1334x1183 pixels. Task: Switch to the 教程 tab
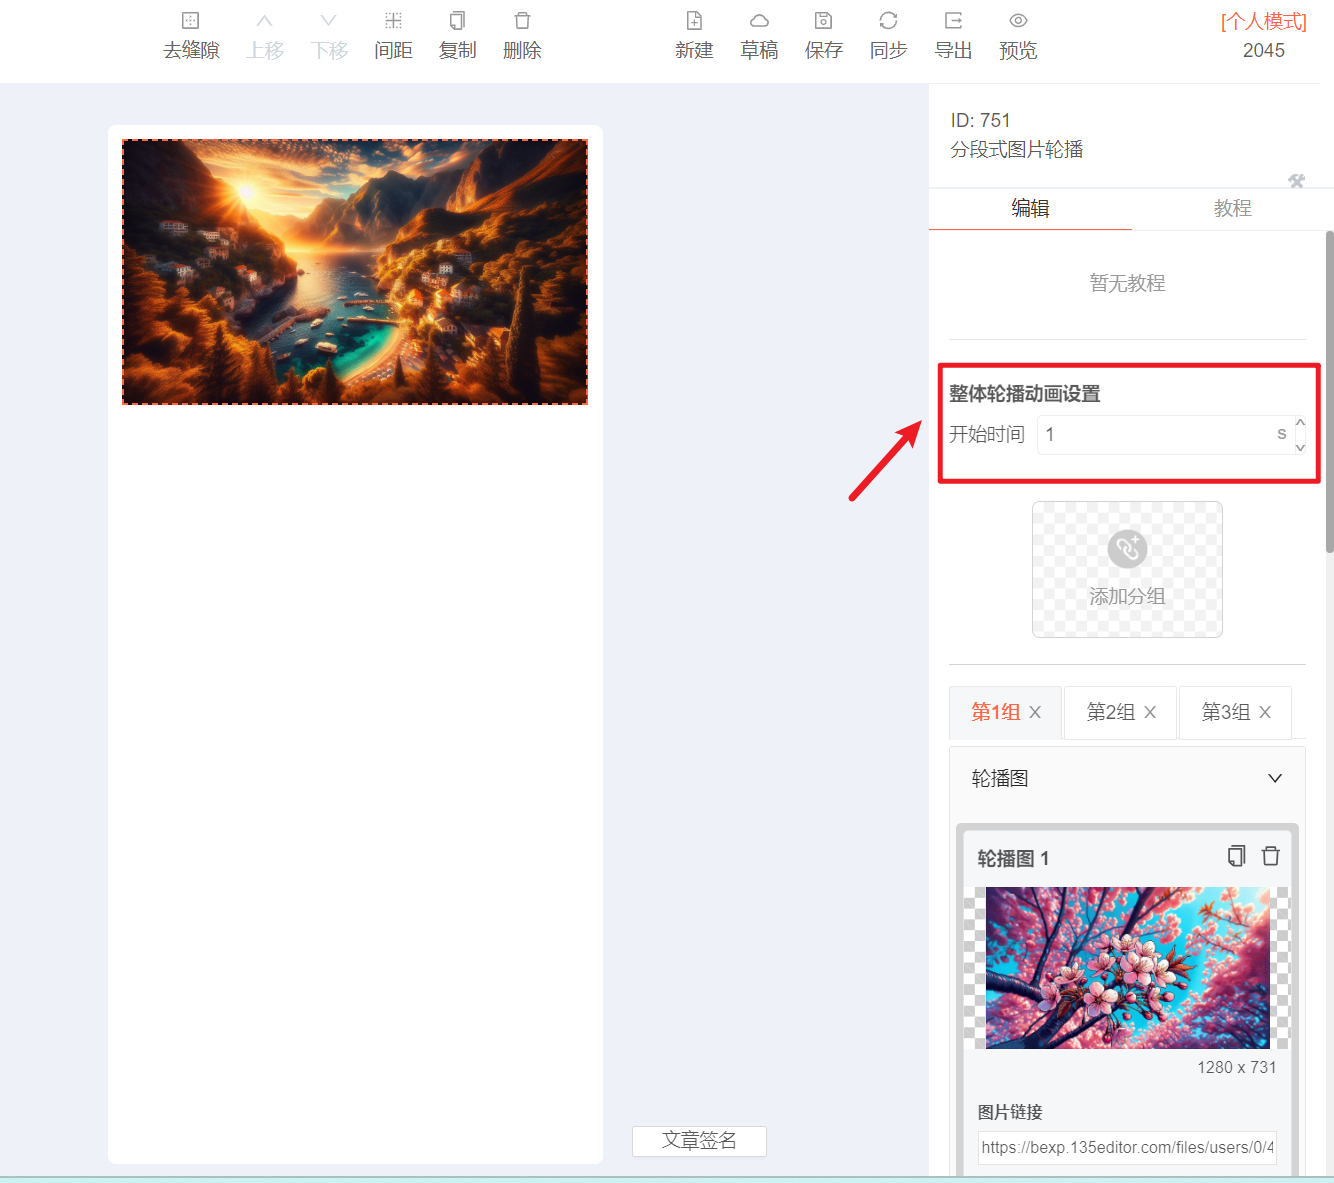[x=1232, y=208]
